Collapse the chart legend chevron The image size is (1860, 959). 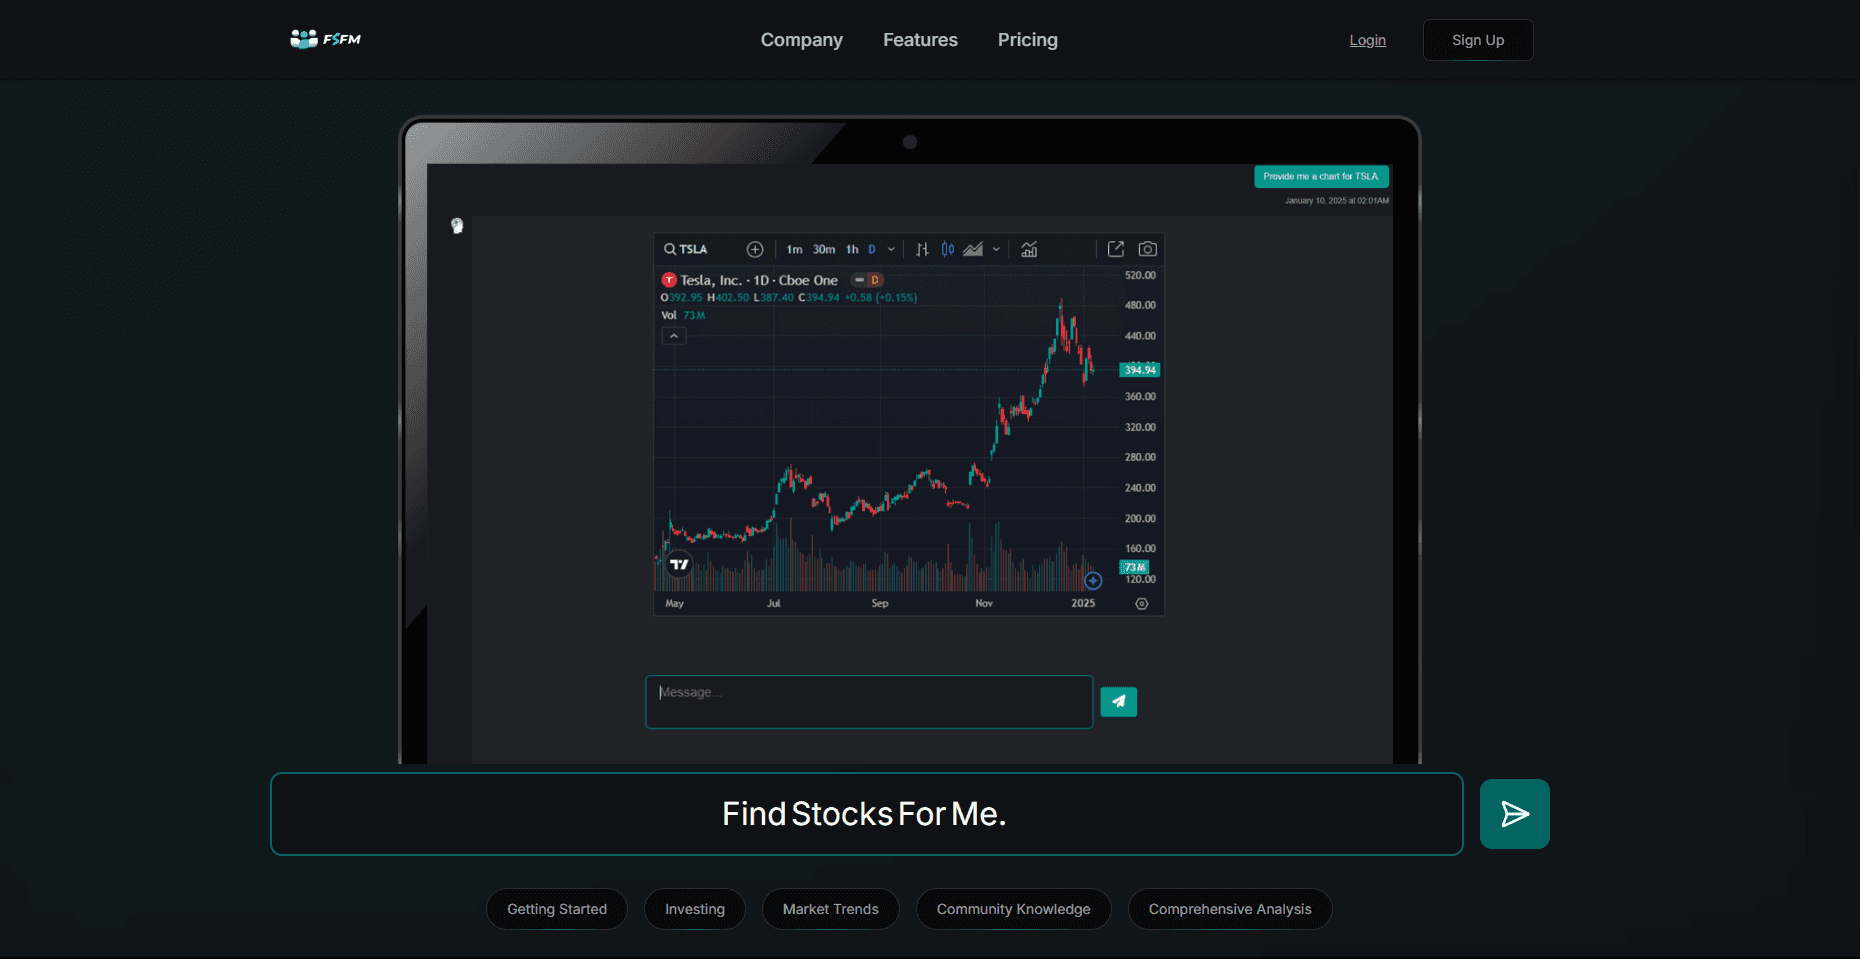tap(674, 336)
